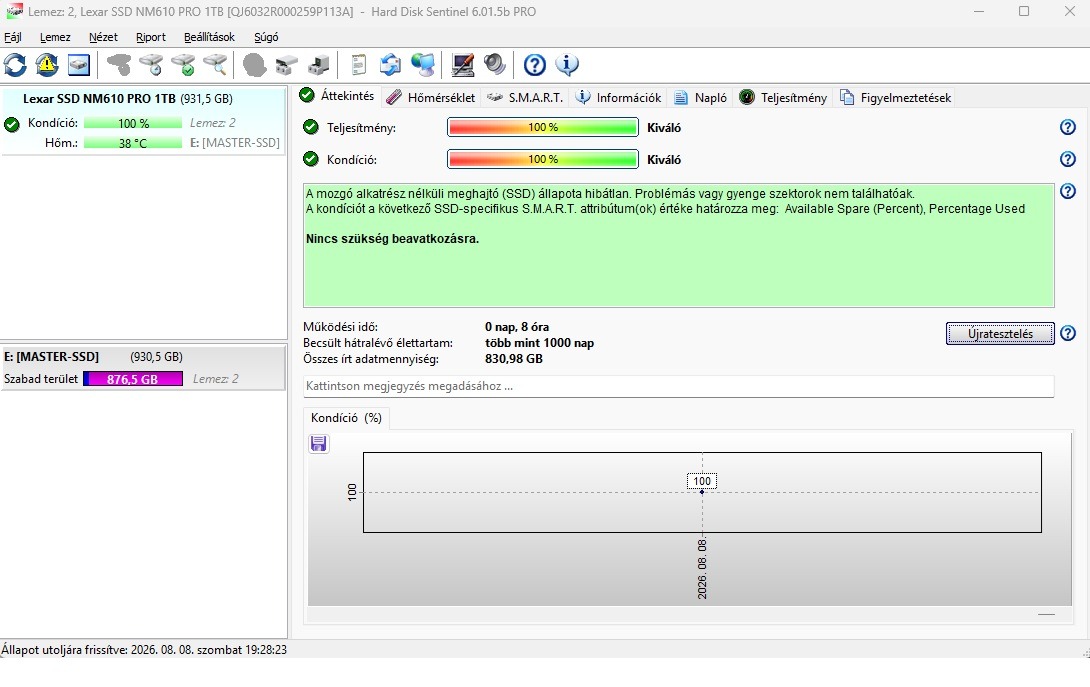The image size is (1090, 687).
Task: Click the Szabad terület 876,5 GB bar
Action: pyautogui.click(x=133, y=379)
